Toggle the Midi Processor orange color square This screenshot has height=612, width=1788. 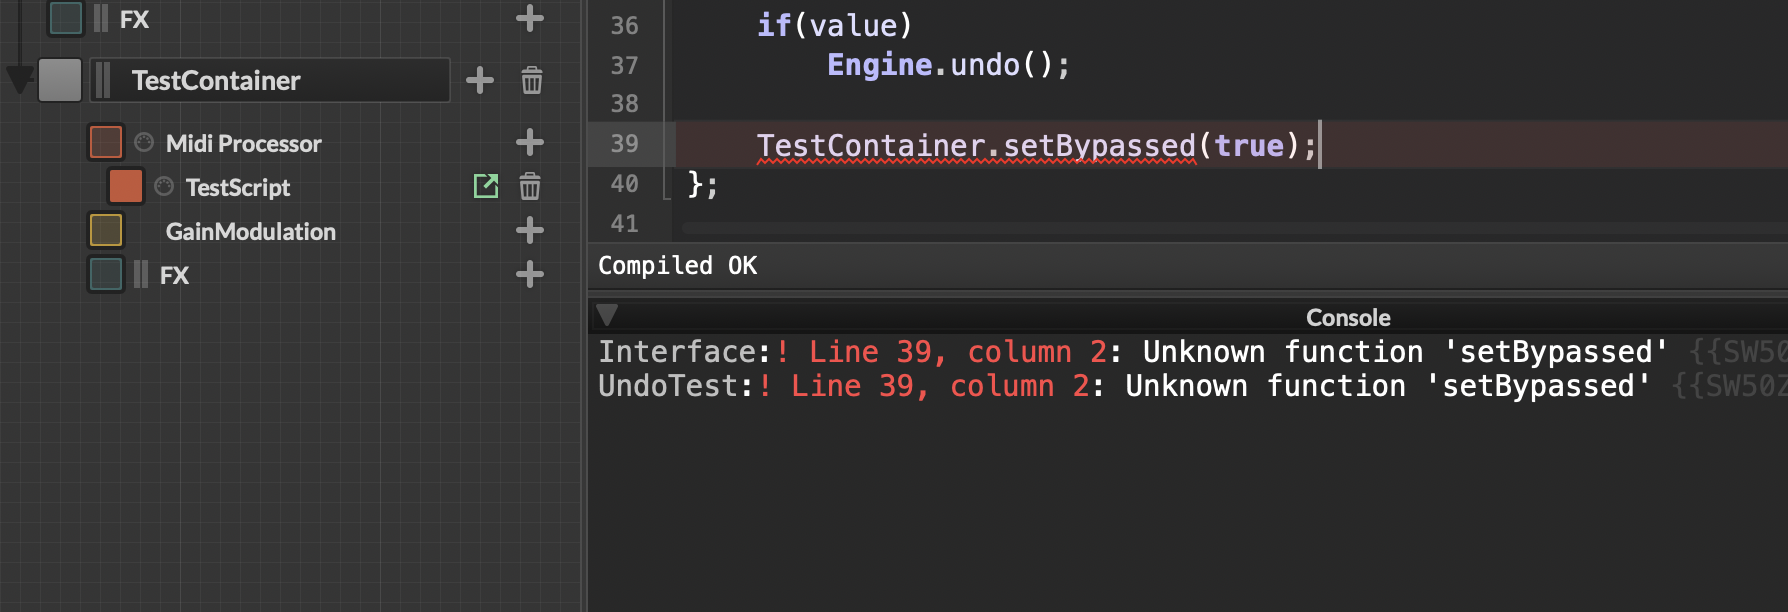click(106, 142)
